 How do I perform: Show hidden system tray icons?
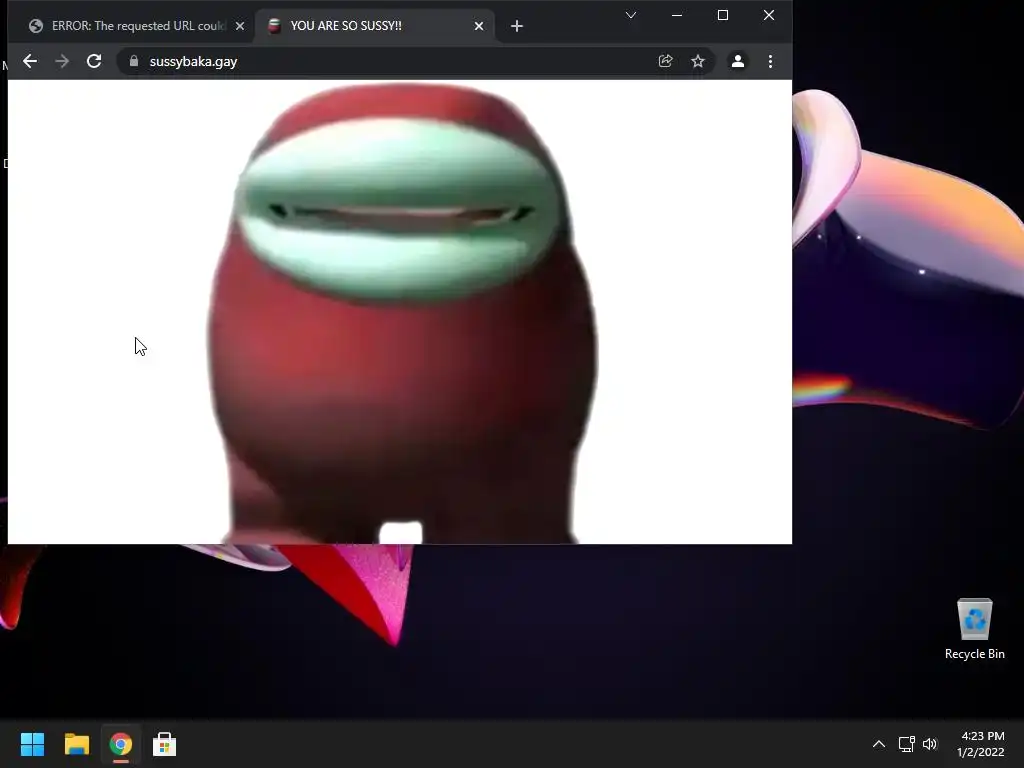click(879, 744)
